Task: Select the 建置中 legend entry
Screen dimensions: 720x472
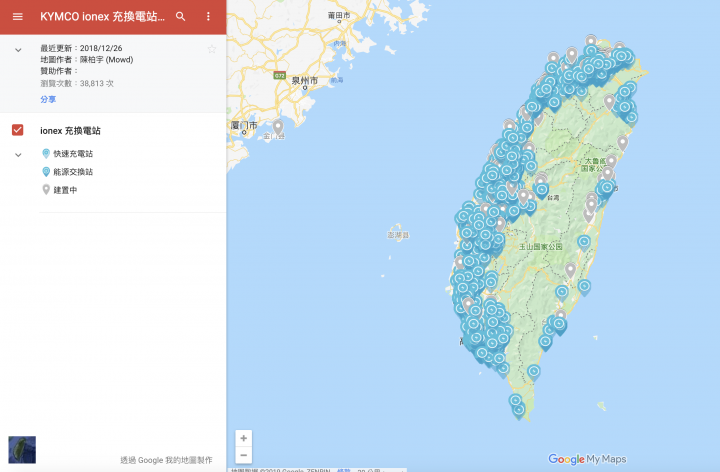Action: (59, 190)
